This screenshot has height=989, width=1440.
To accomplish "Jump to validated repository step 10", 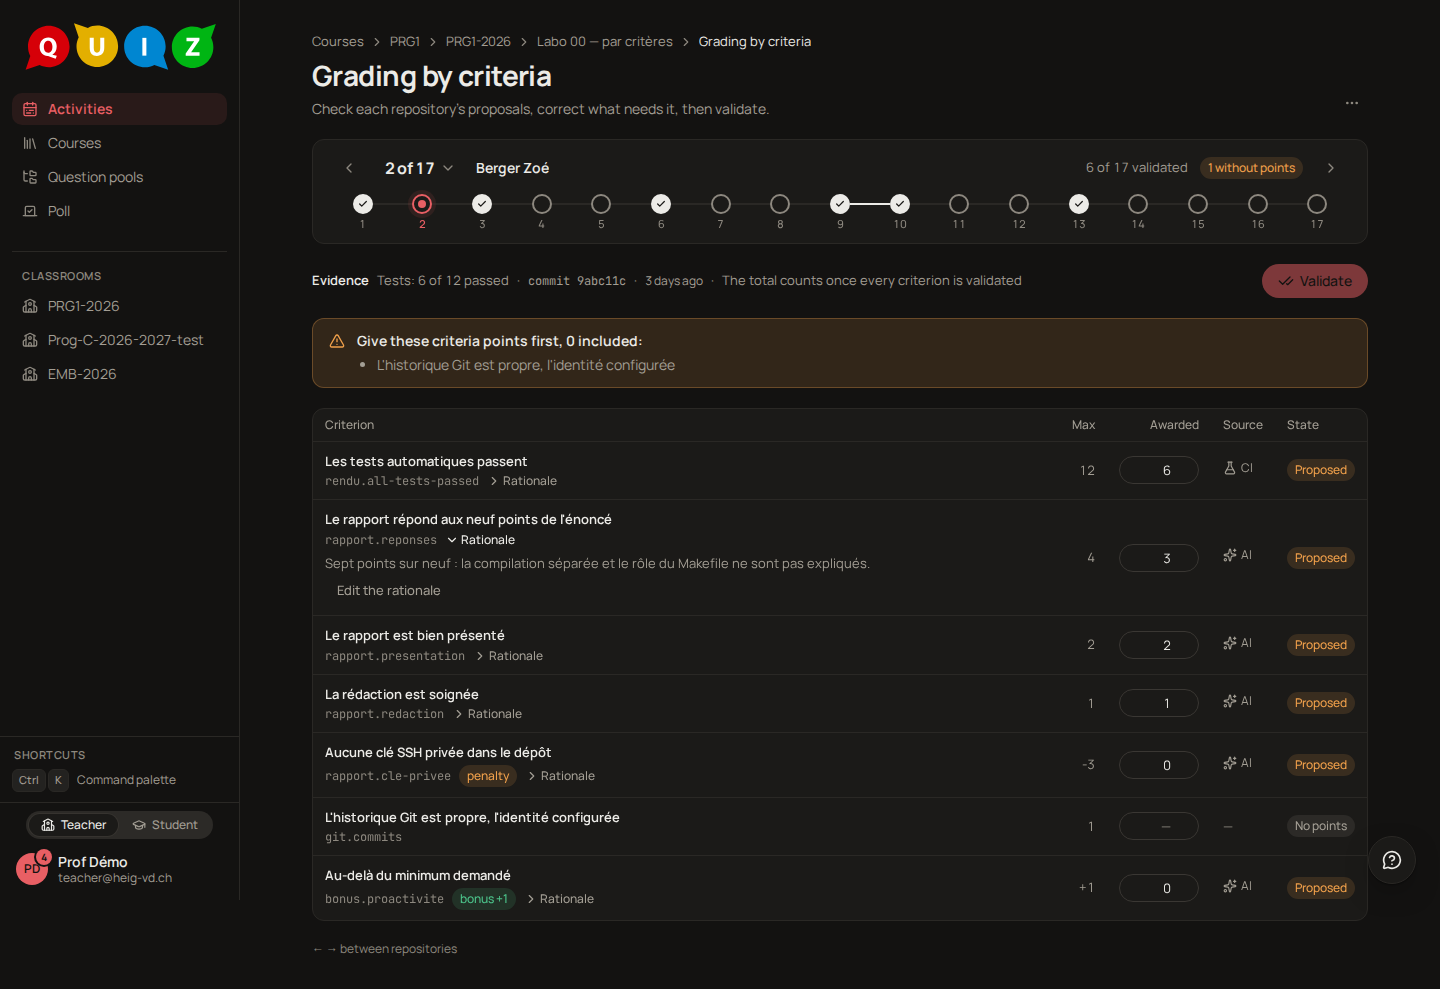I will pyautogui.click(x=900, y=204).
